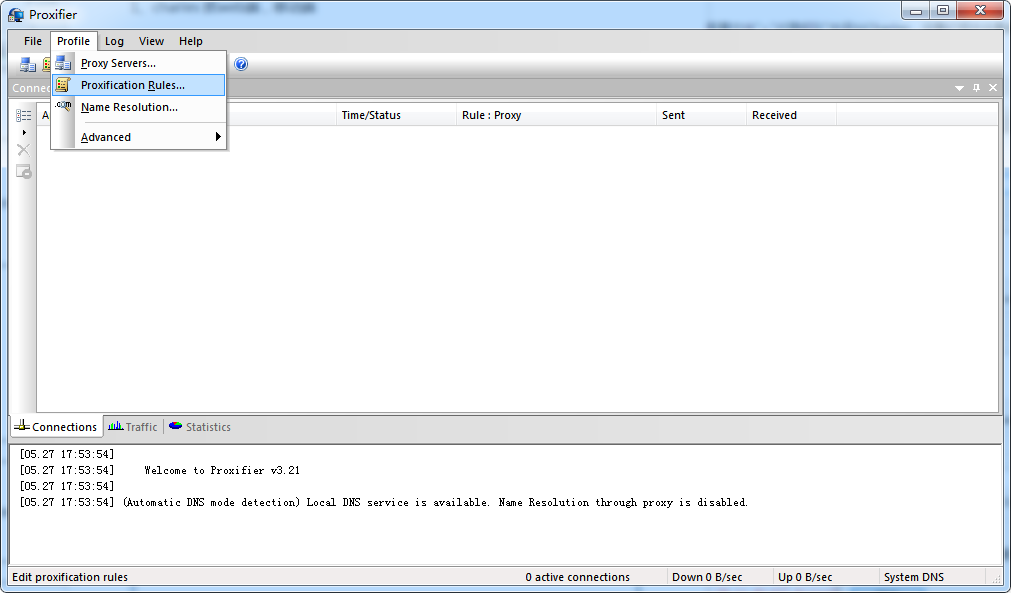Click the small expand arrow under list icon
Image resolution: width=1011 pixels, height=593 pixels.
point(24,133)
